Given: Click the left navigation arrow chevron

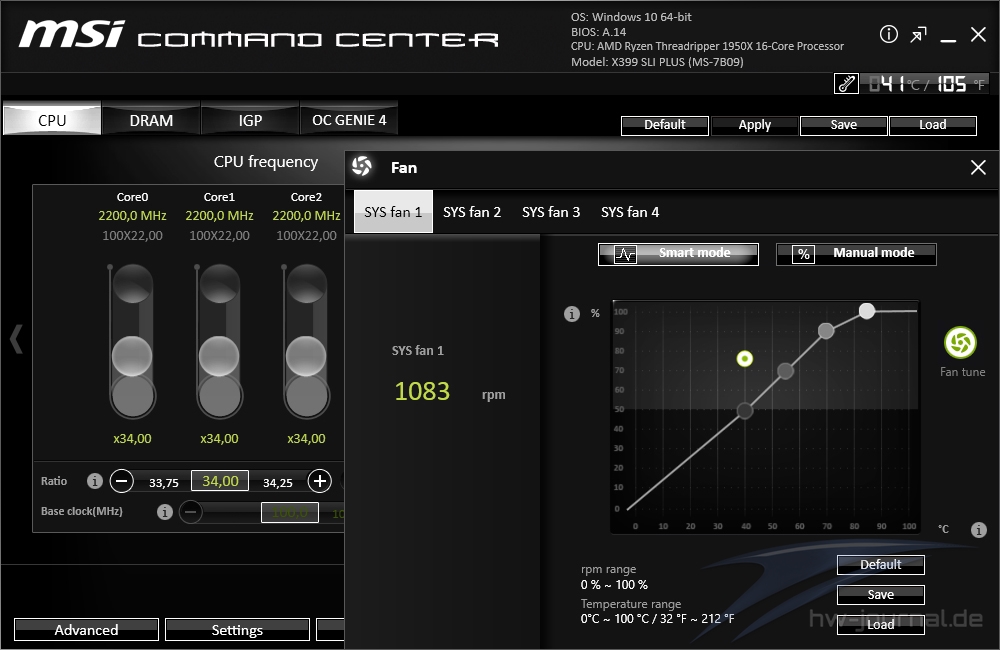Looking at the screenshot, I should (x=17, y=339).
